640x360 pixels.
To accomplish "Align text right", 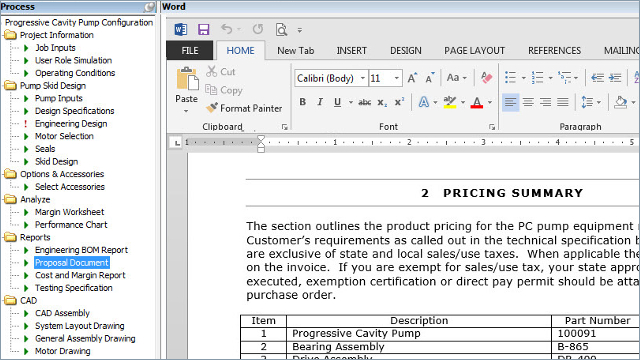I will [x=545, y=102].
